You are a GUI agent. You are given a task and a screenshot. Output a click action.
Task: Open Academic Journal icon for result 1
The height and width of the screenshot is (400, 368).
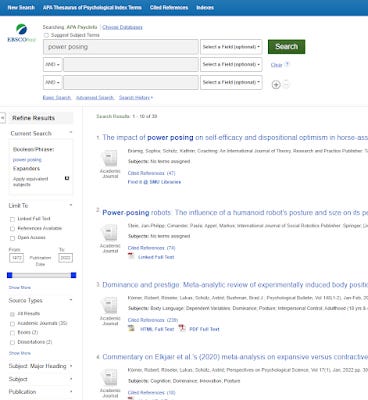point(110,158)
